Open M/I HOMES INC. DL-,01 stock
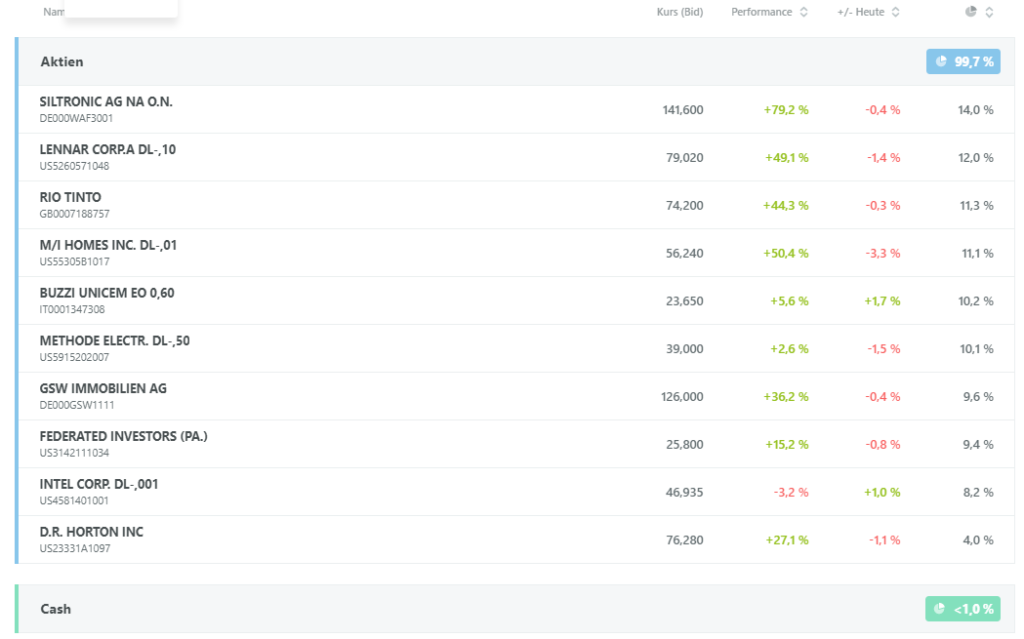Image resolution: width=1024 pixels, height=639 pixels. click(108, 245)
